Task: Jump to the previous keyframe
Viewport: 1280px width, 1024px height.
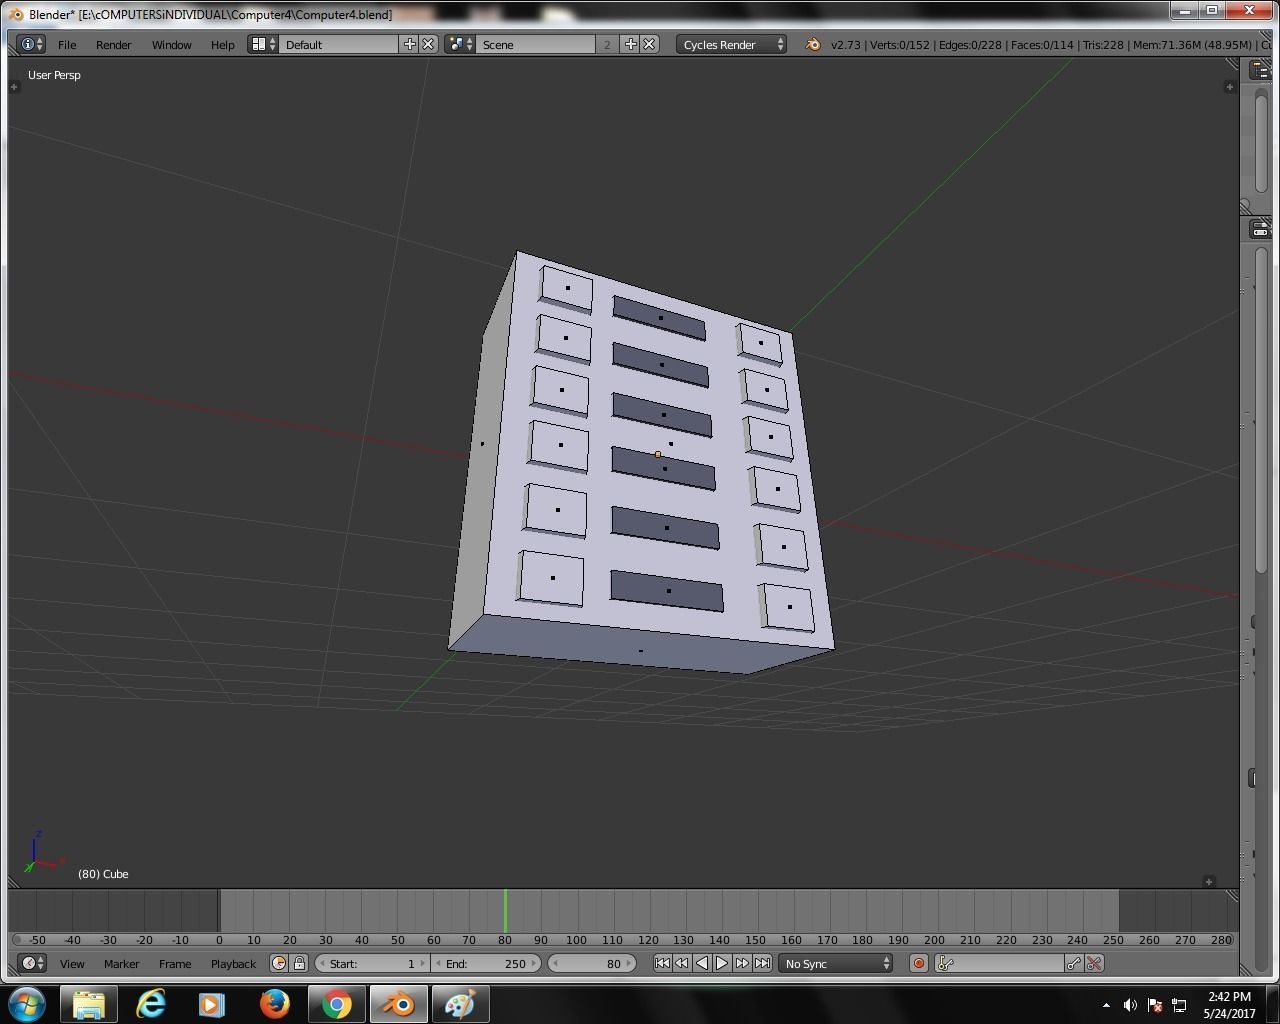Action: pos(681,963)
